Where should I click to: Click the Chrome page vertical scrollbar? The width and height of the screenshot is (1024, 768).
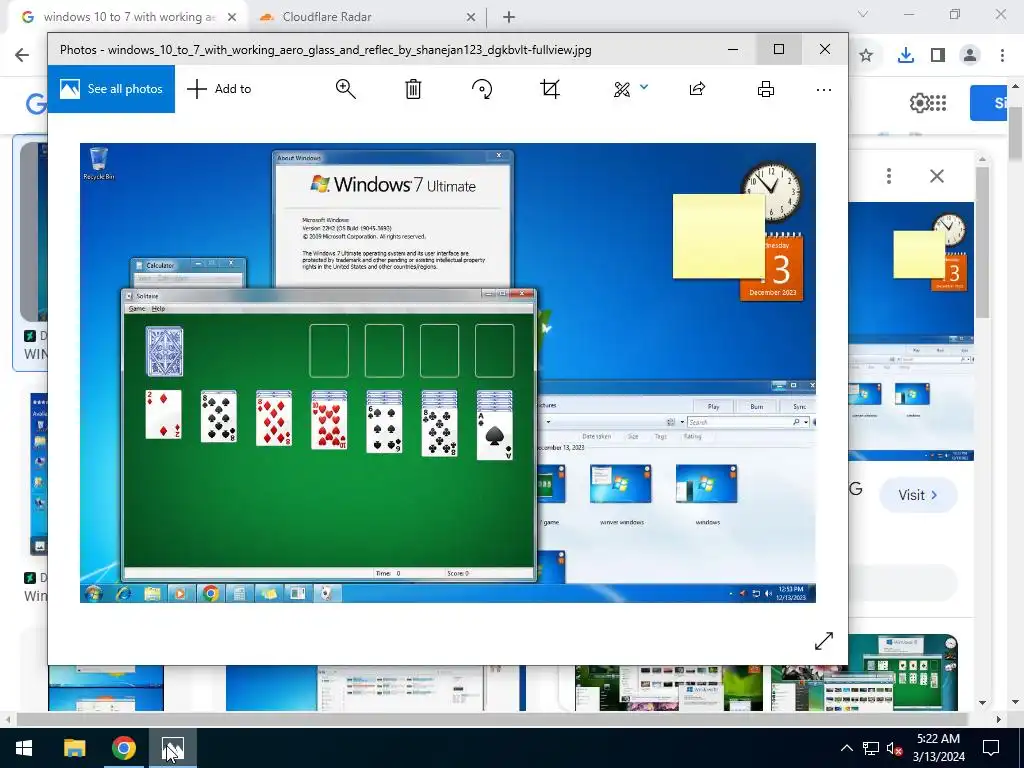1016,133
